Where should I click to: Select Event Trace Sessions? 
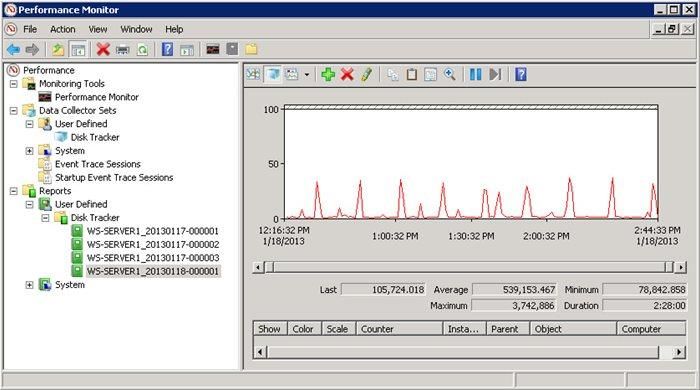point(98,164)
